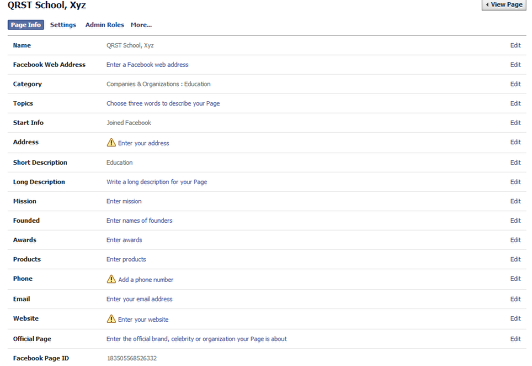This screenshot has height=366, width=532.
Task: Click 'Write a long description for your Page'
Action: point(157,182)
